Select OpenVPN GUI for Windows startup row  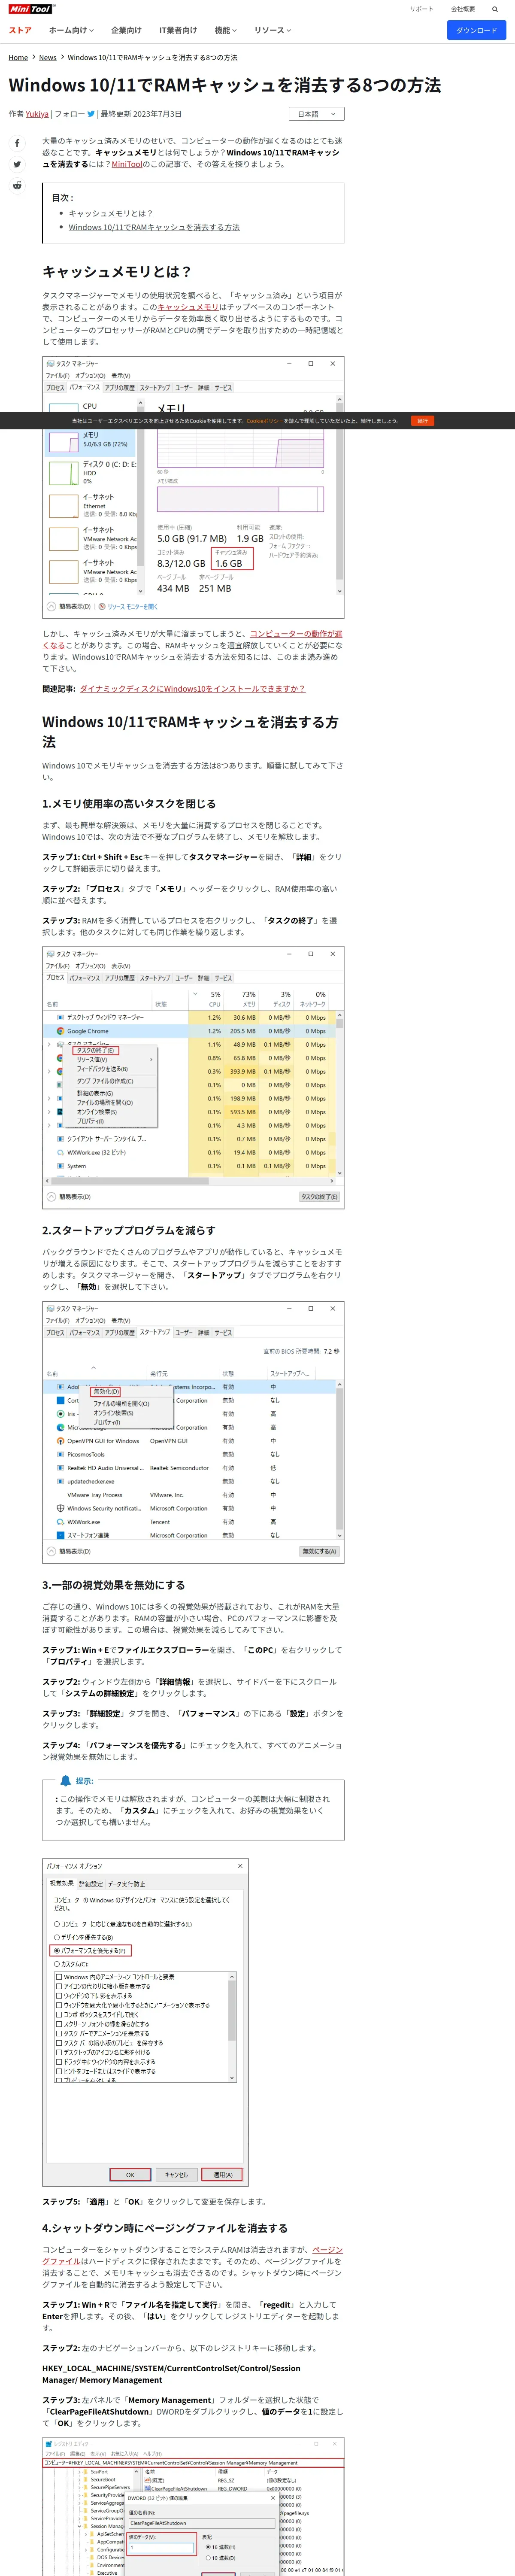(190, 1441)
